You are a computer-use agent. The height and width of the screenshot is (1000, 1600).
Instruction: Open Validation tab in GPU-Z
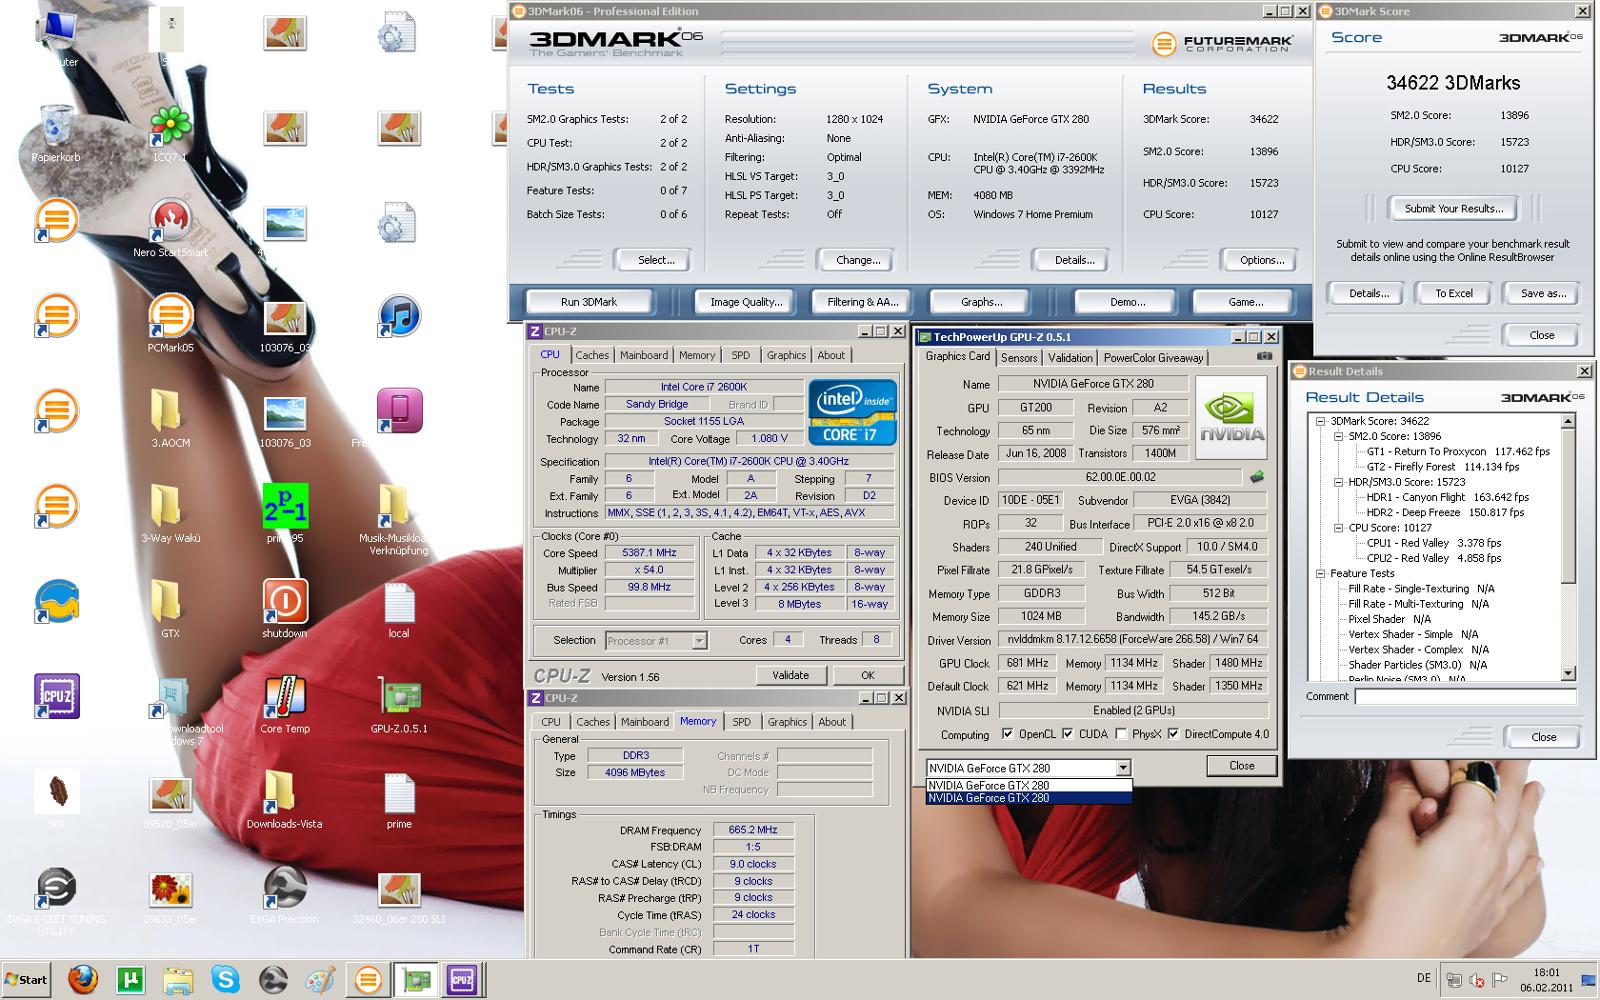(1070, 358)
